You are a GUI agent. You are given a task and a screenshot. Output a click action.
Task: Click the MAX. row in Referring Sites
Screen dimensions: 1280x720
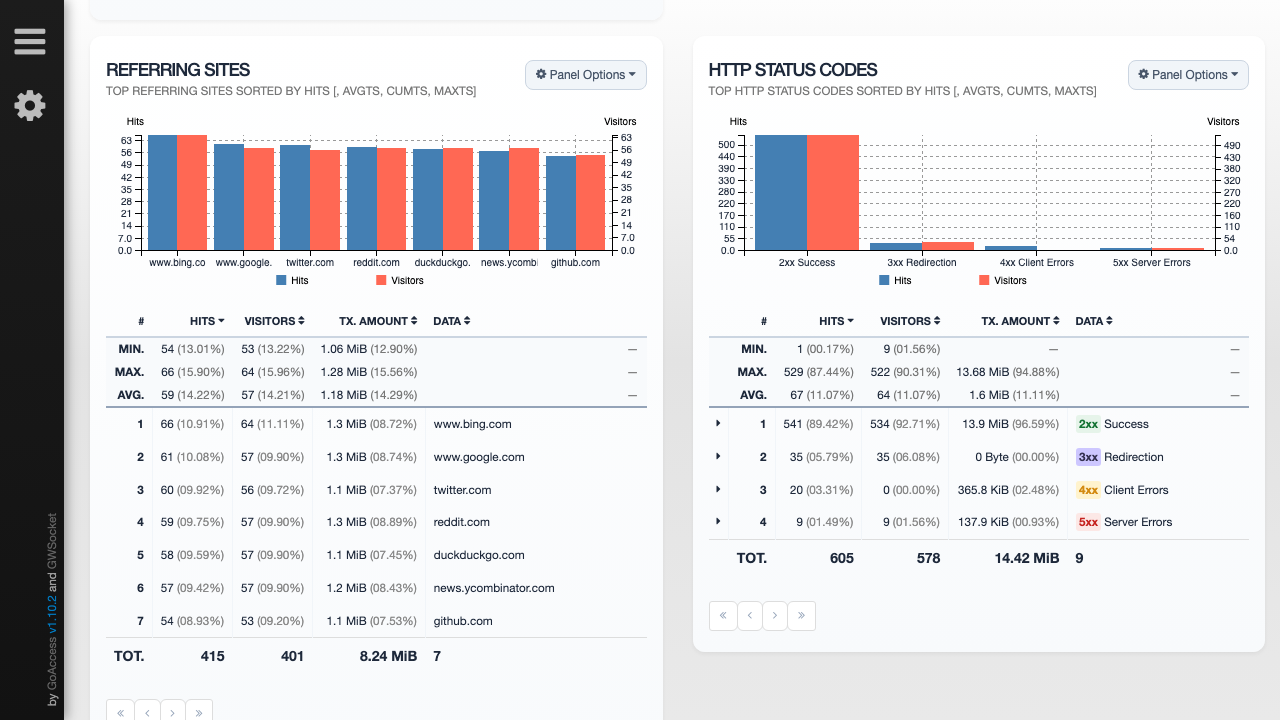[x=377, y=372]
